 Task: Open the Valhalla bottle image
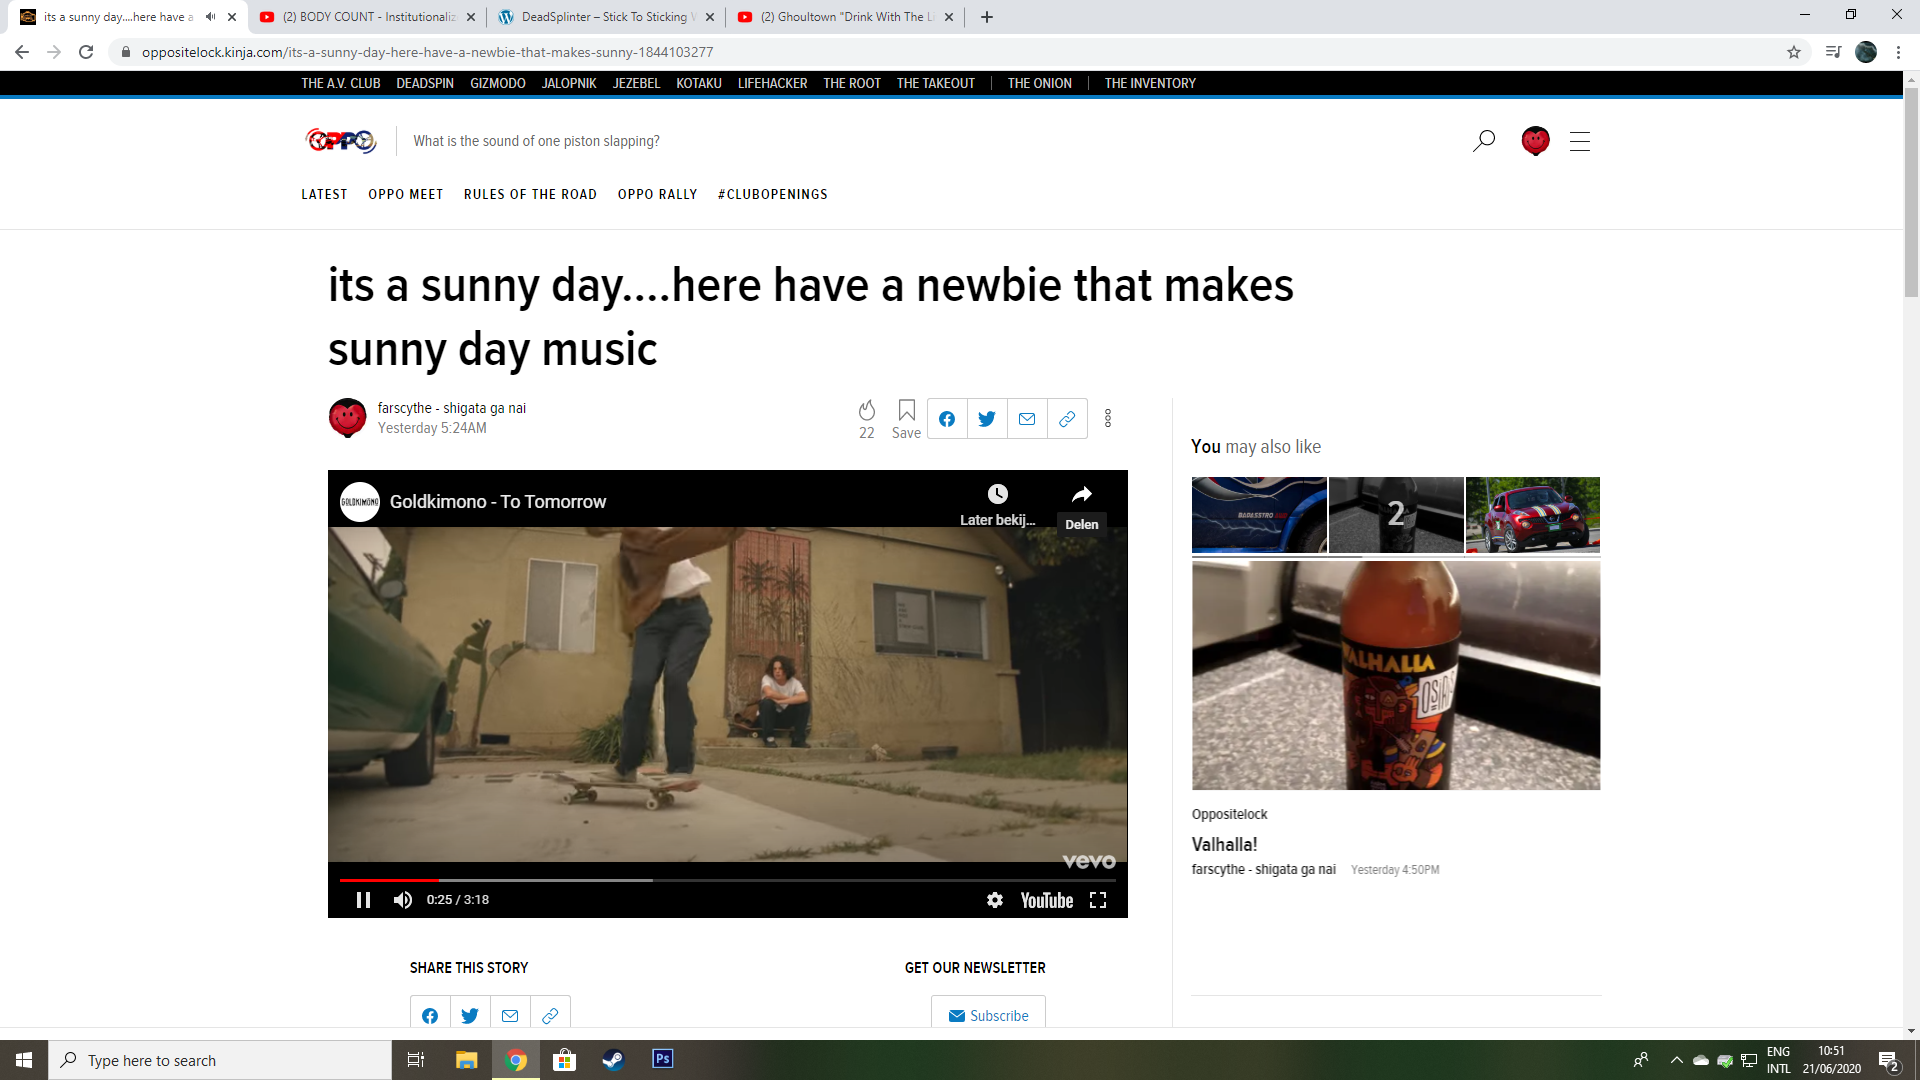(x=1396, y=675)
